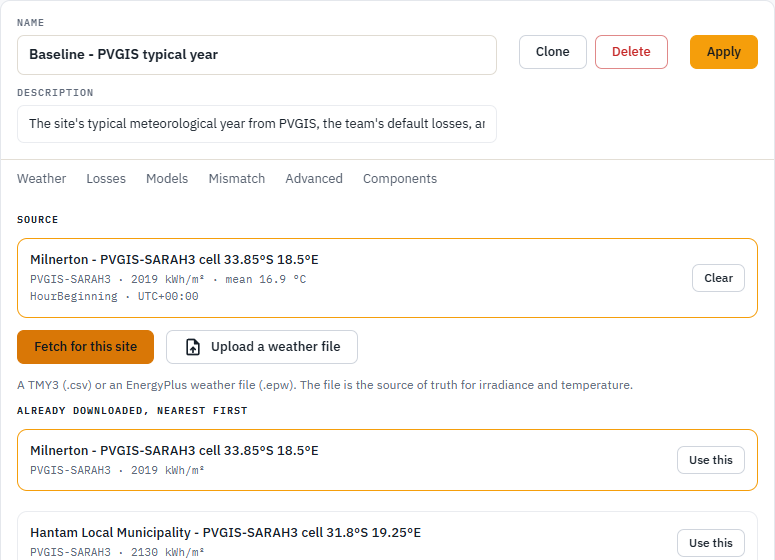Go to the Advanced tab
The image size is (775, 560).
click(x=314, y=178)
